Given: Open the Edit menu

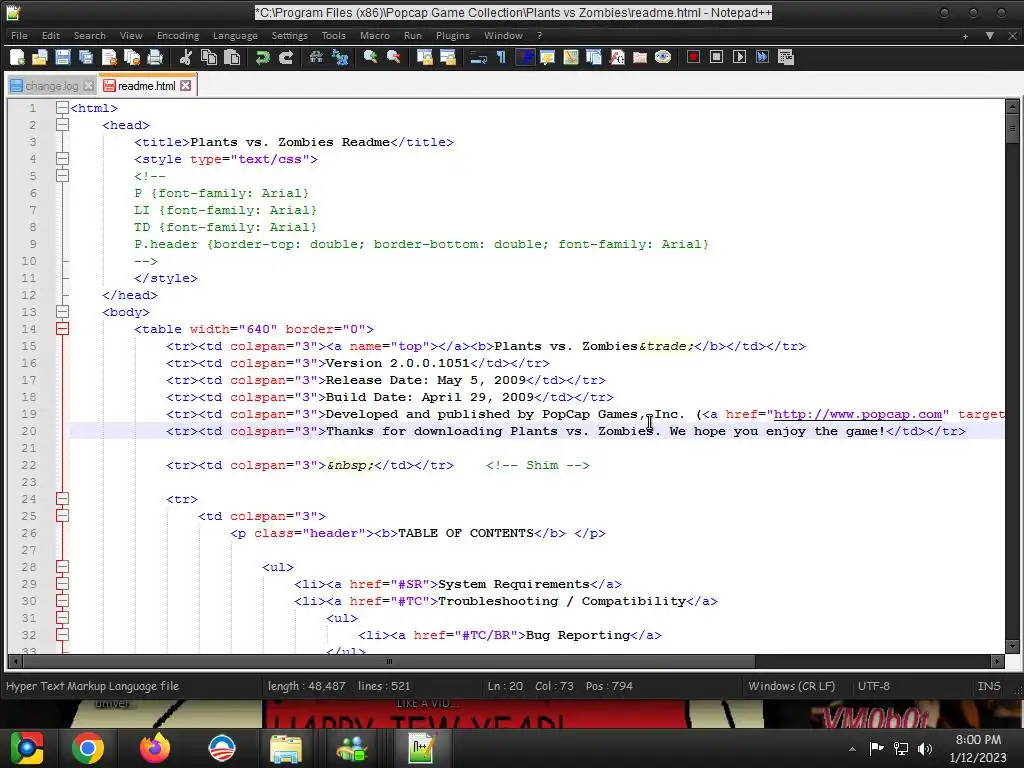Looking at the screenshot, I should [x=51, y=35].
